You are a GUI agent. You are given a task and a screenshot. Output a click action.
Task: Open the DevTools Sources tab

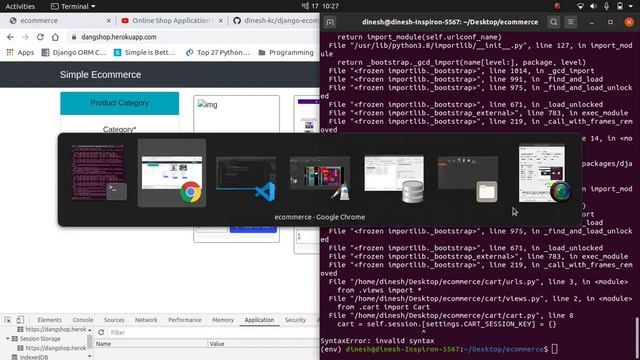click(114, 320)
